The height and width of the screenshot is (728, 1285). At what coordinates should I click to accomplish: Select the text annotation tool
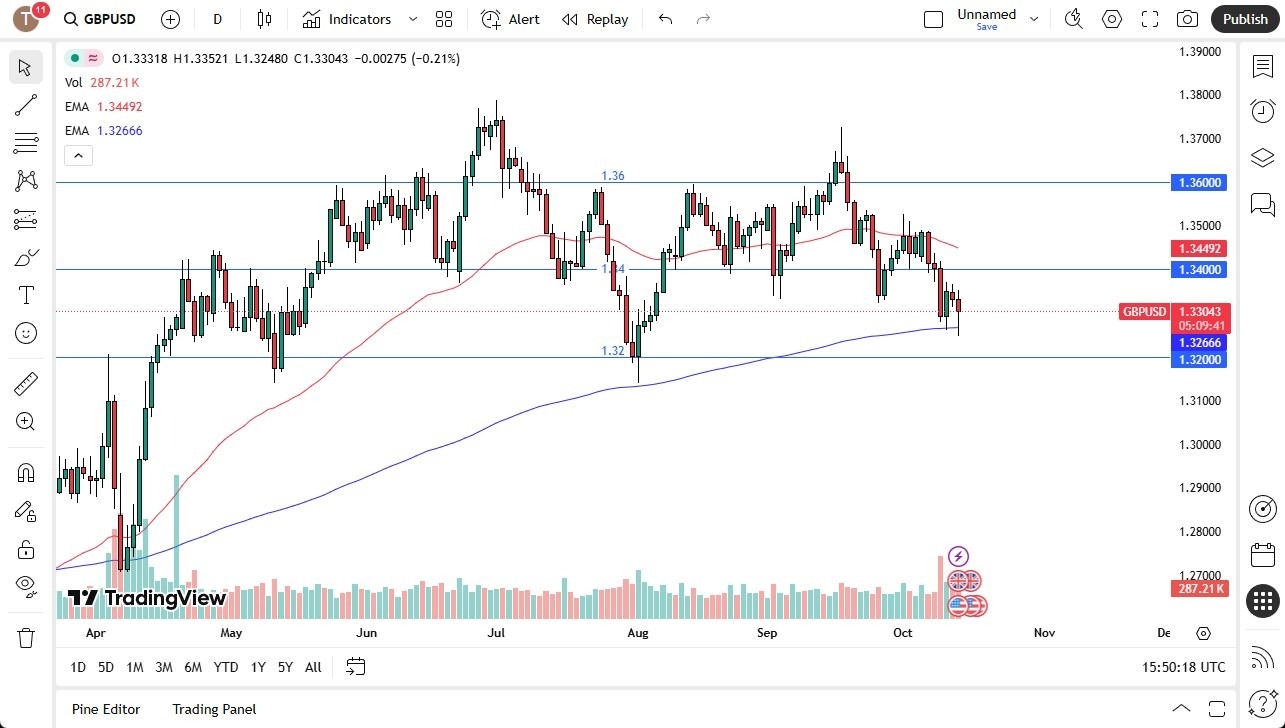coord(25,295)
